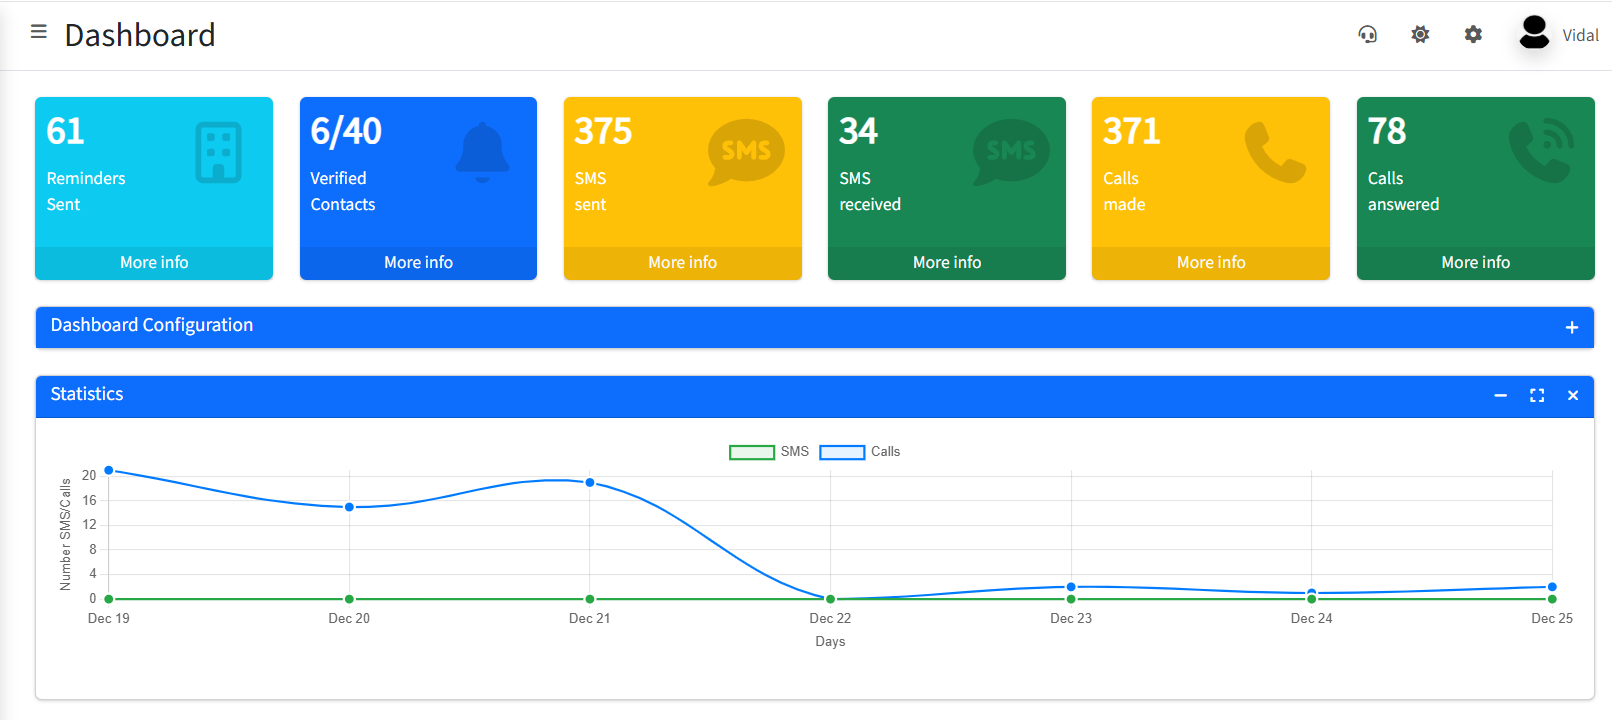Open Vidal user dropdown menu
1612x720 pixels.
(x=1580, y=36)
